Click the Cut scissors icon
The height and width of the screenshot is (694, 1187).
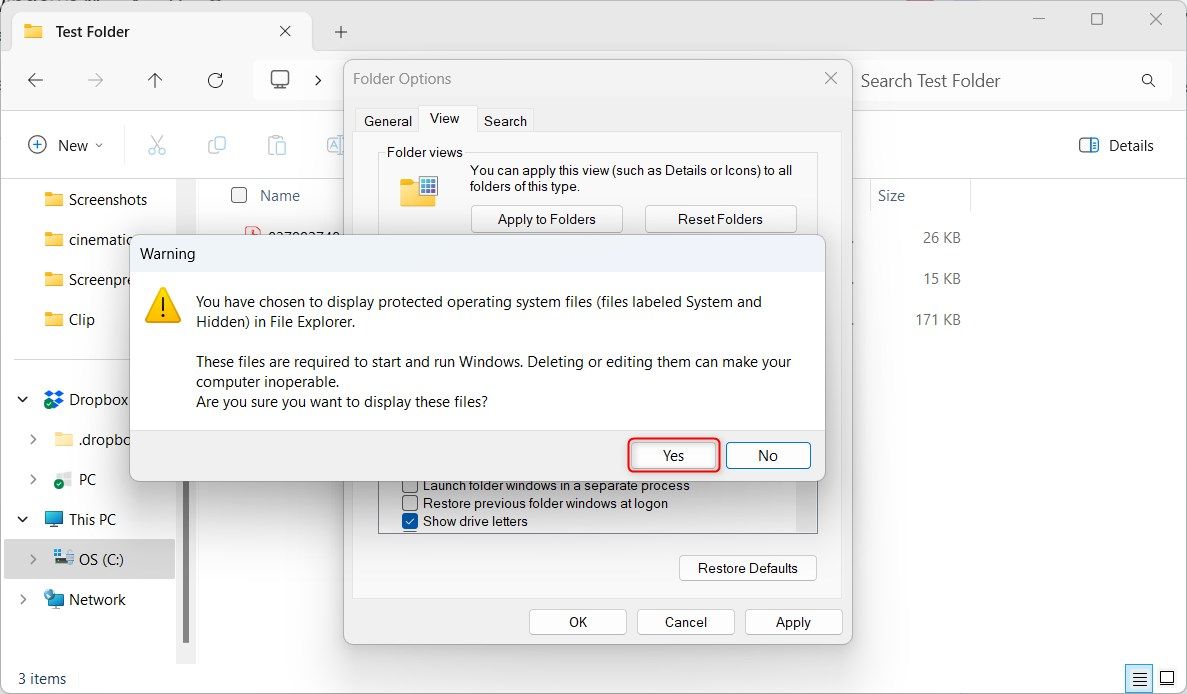[157, 145]
